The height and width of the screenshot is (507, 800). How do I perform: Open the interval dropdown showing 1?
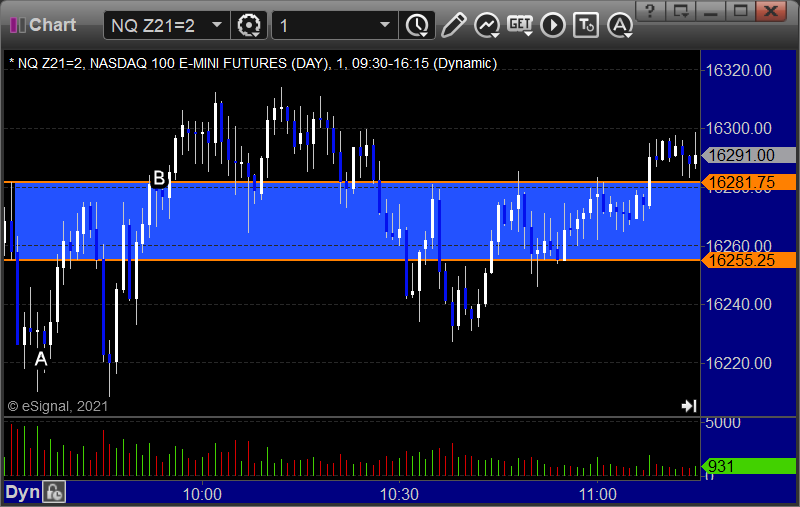coord(334,25)
